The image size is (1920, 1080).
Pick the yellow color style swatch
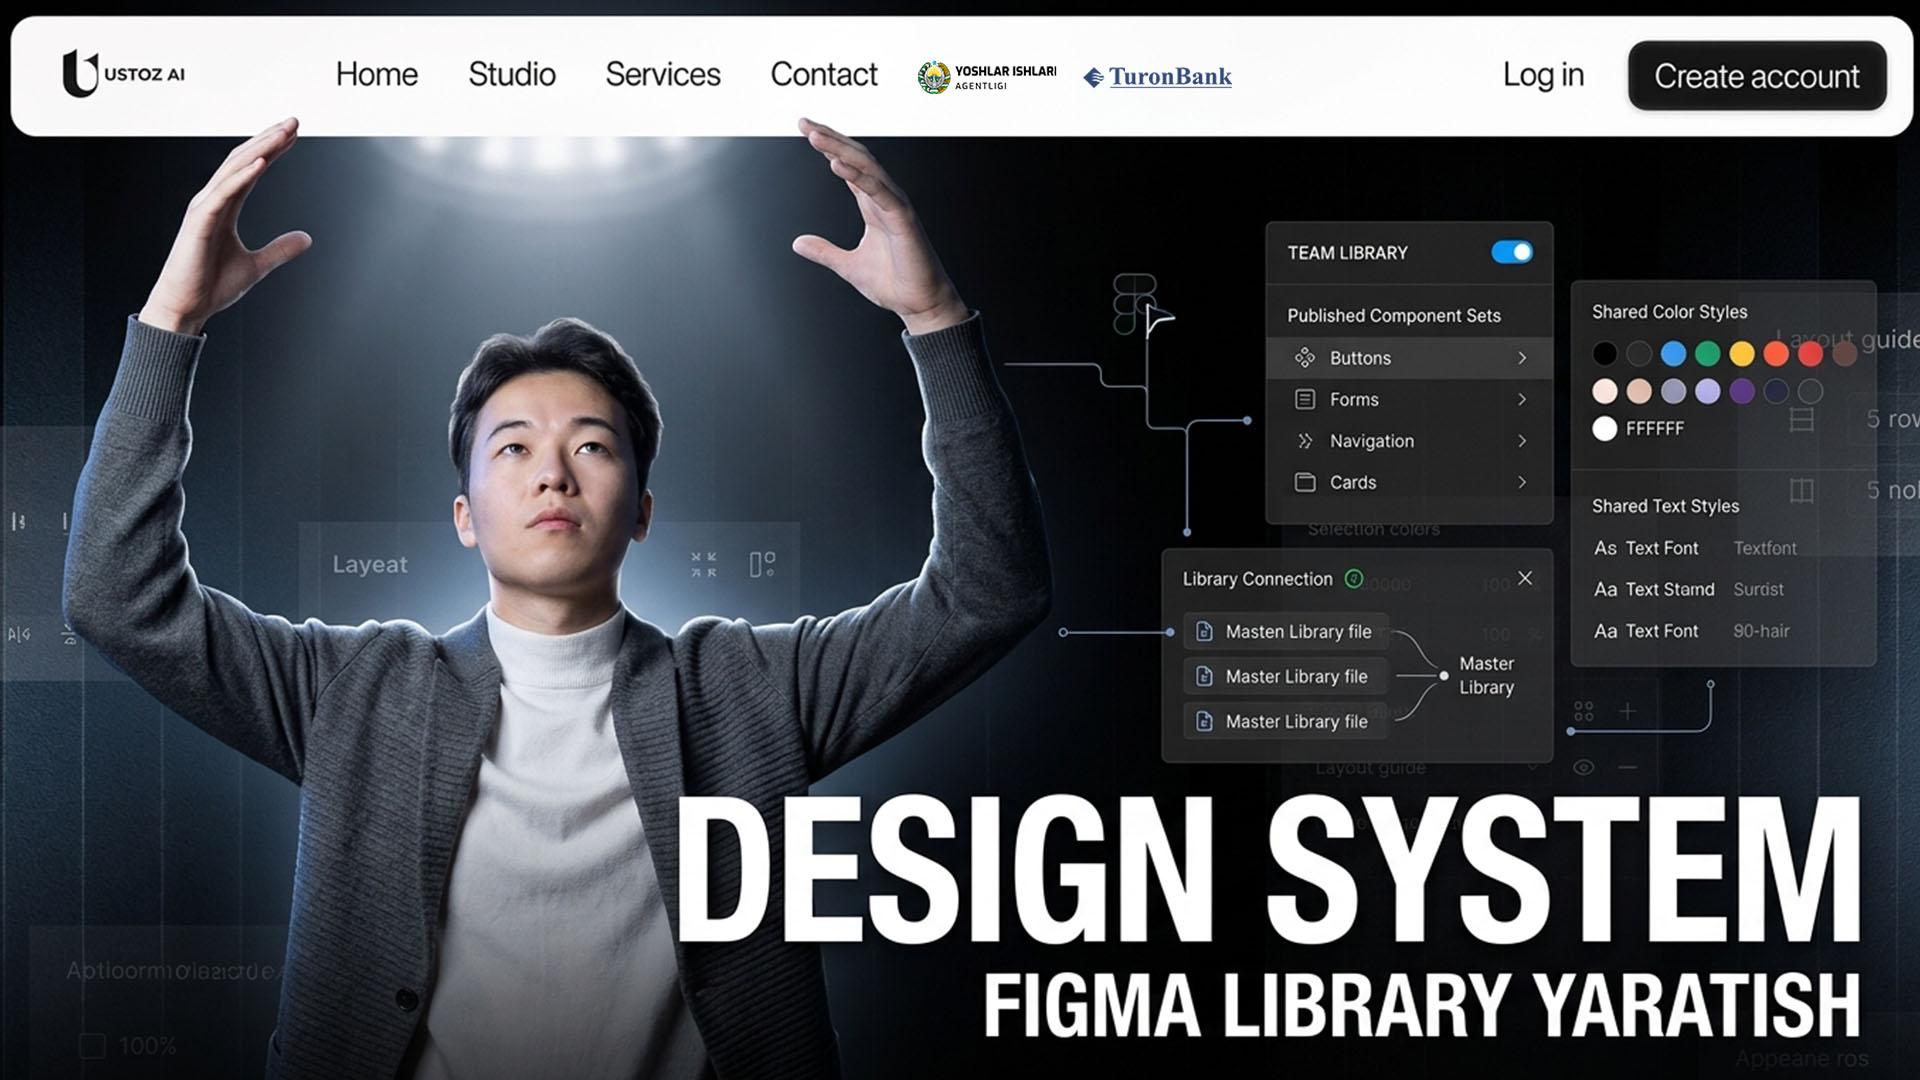(1742, 353)
